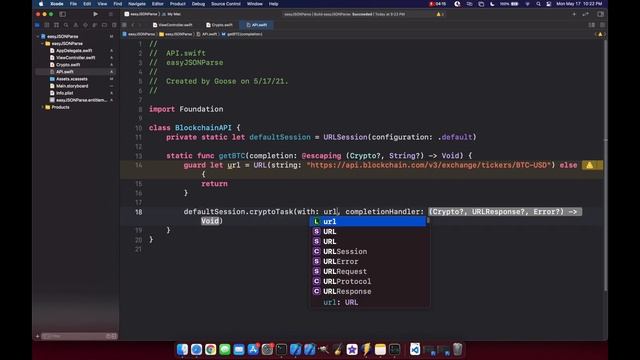Viewport: 640px width, 360px height.
Task: Select the easyJSONParse entitlements file
Action: (x=81, y=100)
